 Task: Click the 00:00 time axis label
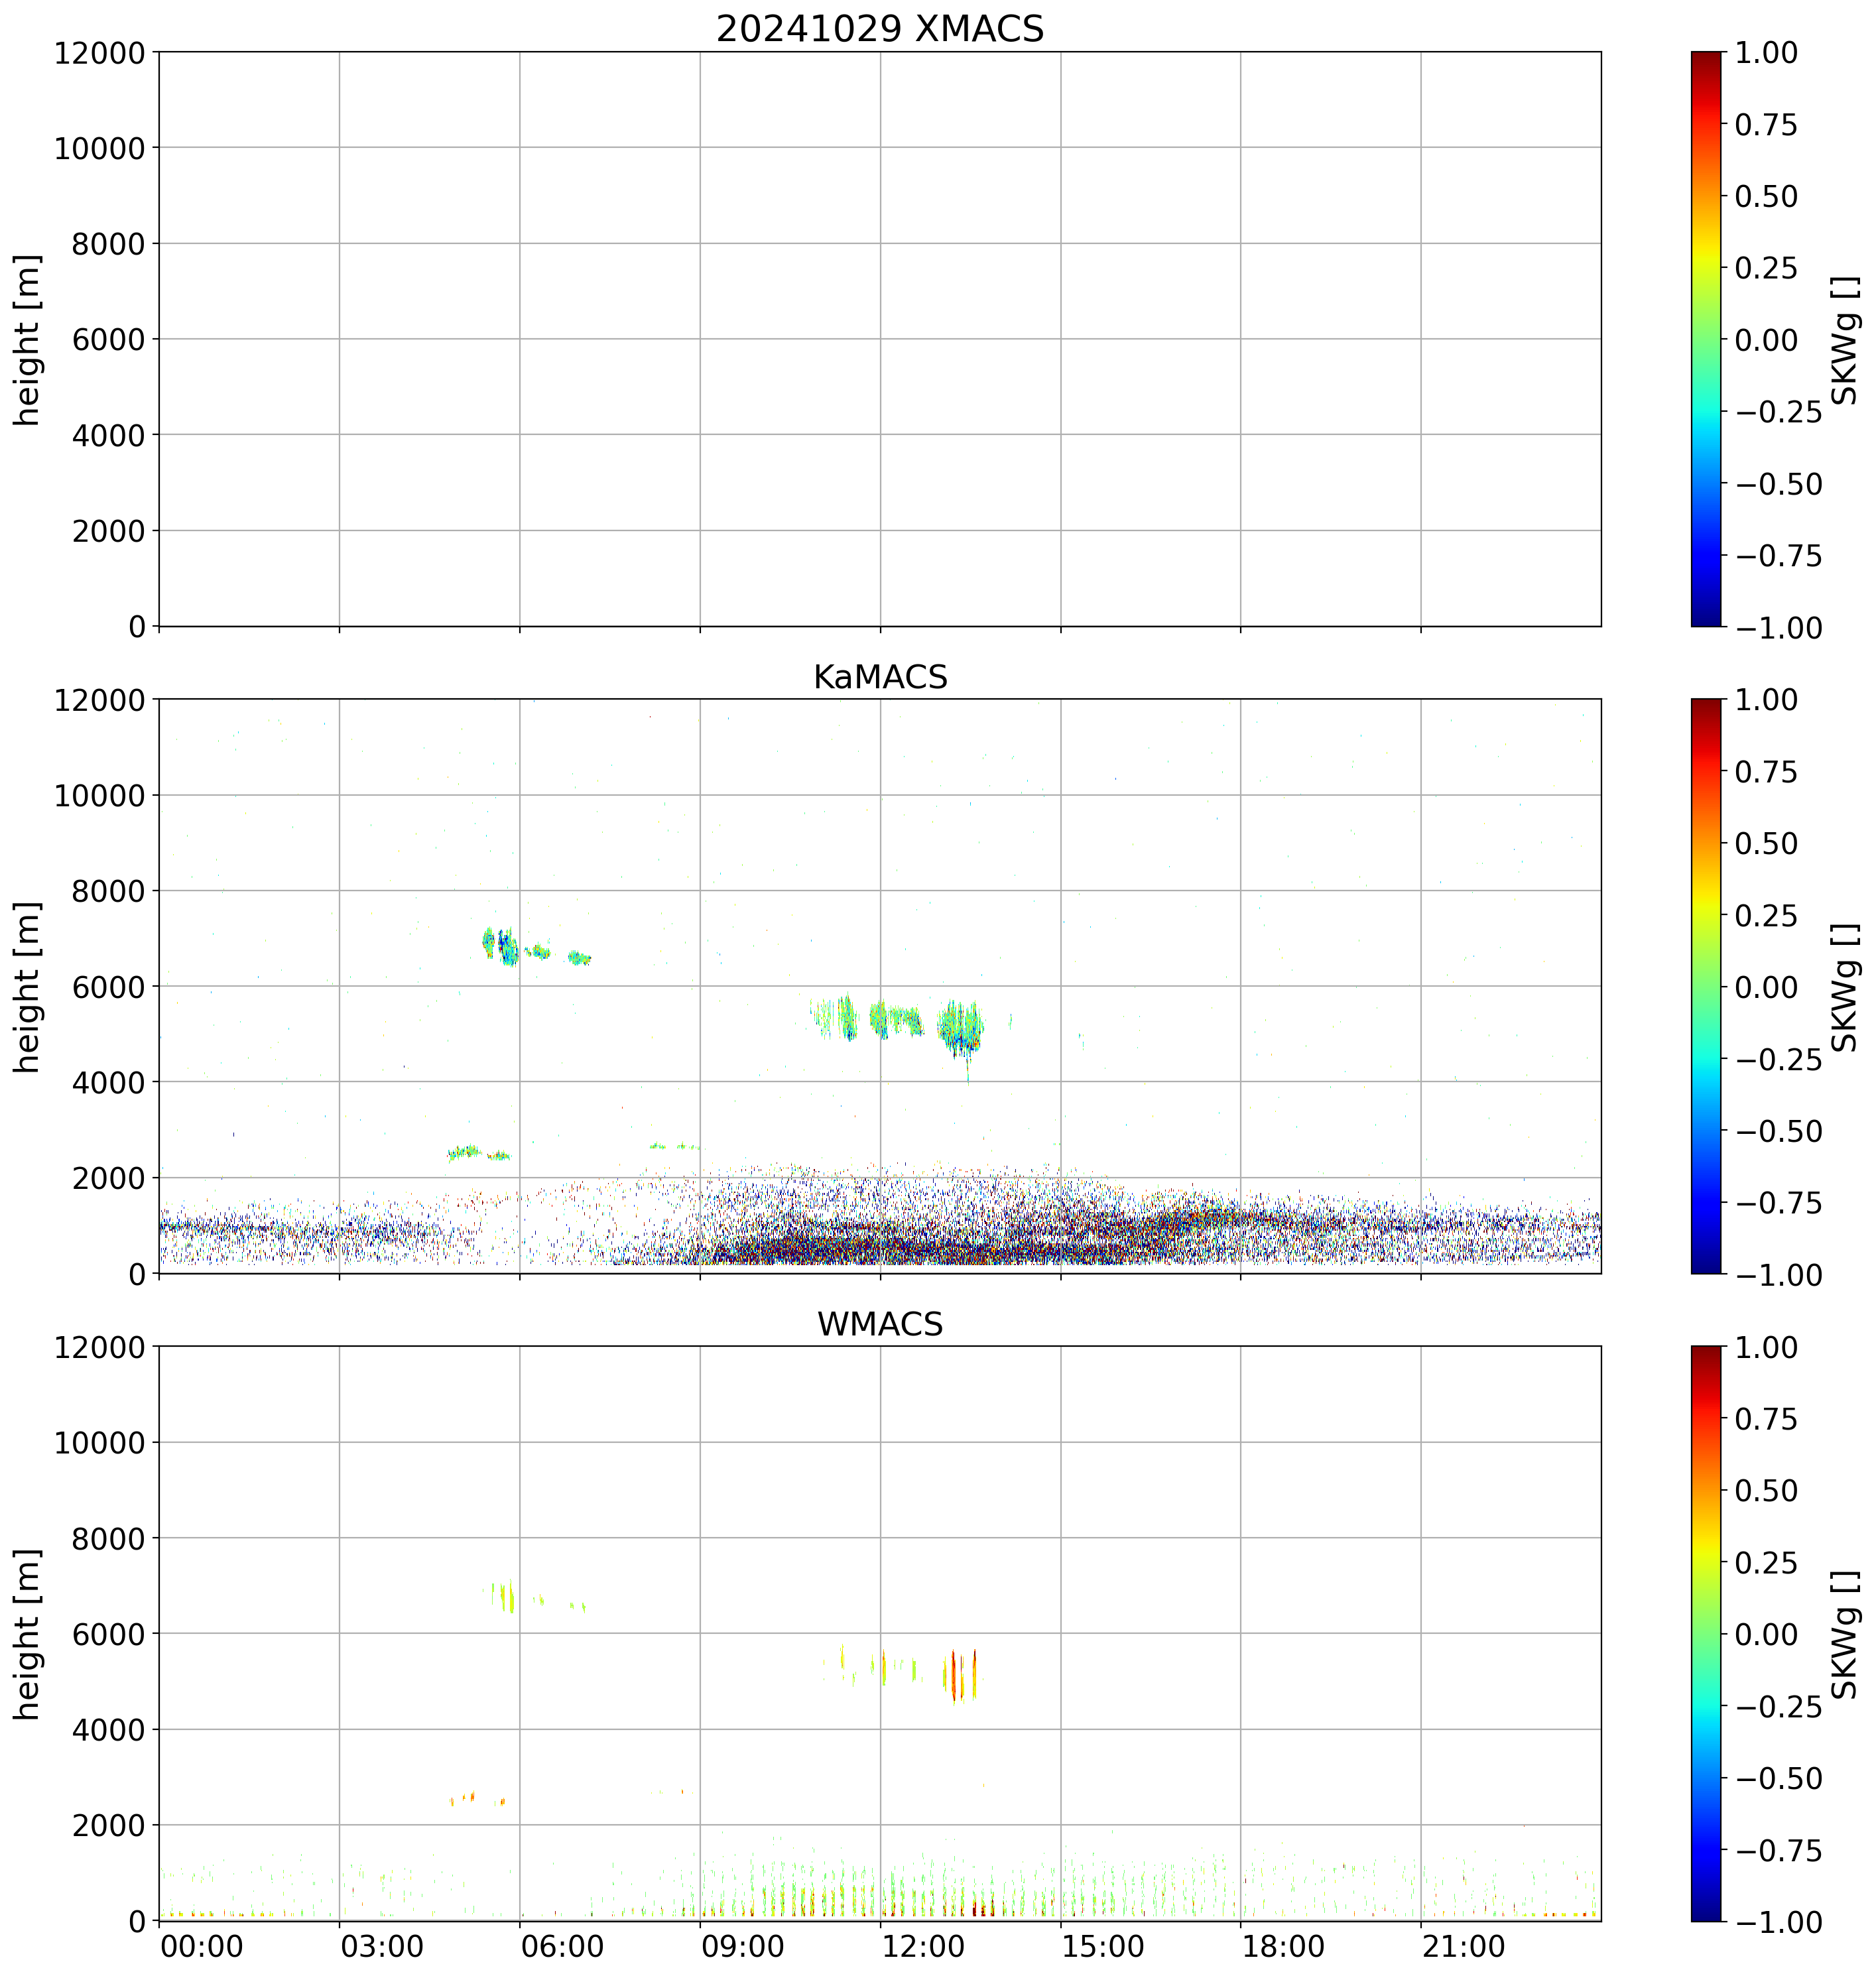[x=202, y=1946]
